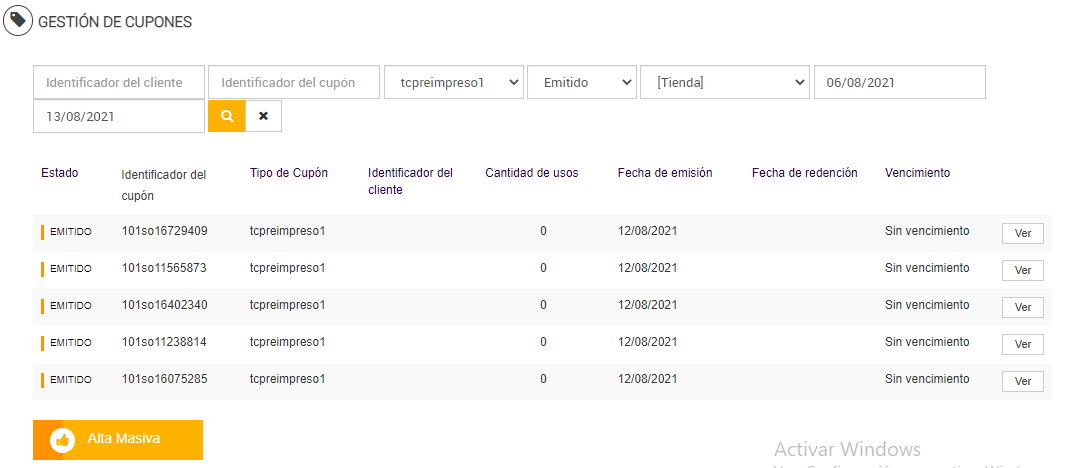Click the coupon tag icon beside the title

(x=17, y=20)
